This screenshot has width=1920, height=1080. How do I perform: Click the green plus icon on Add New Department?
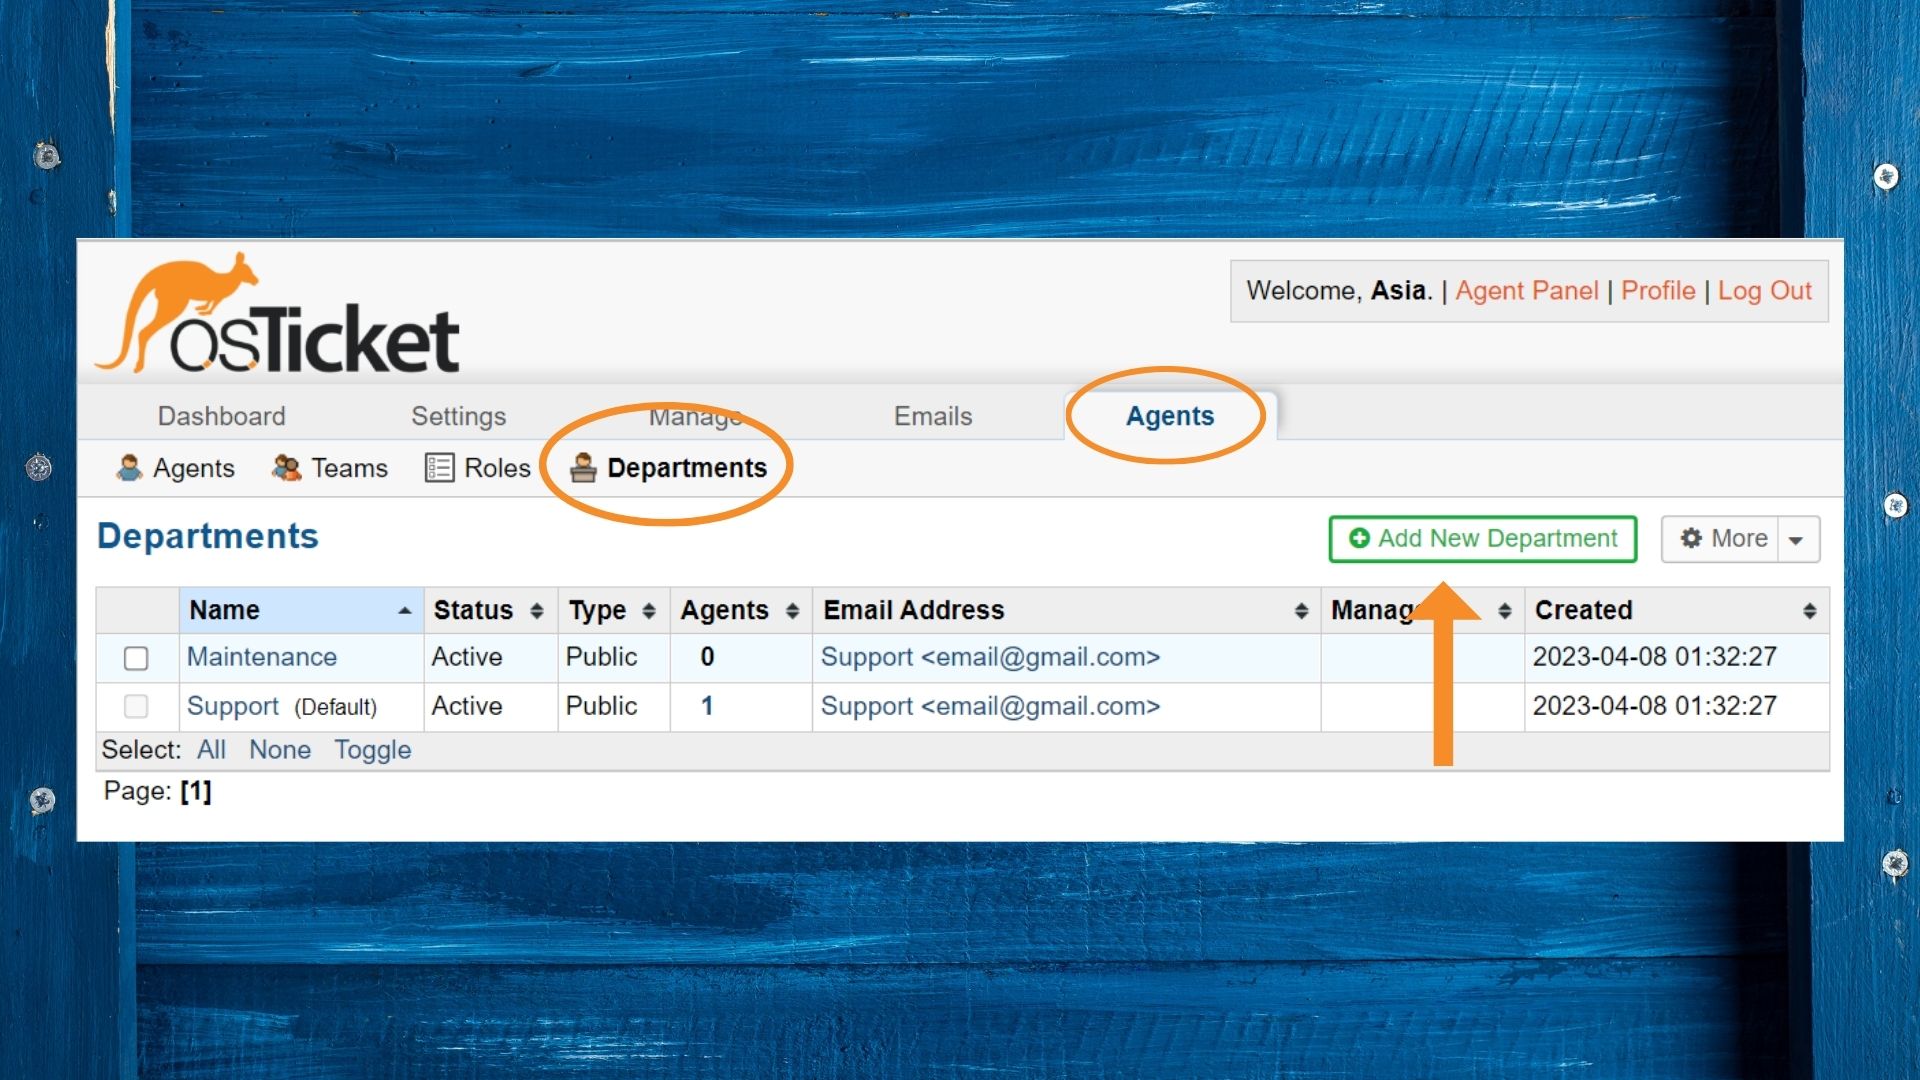(x=1358, y=539)
